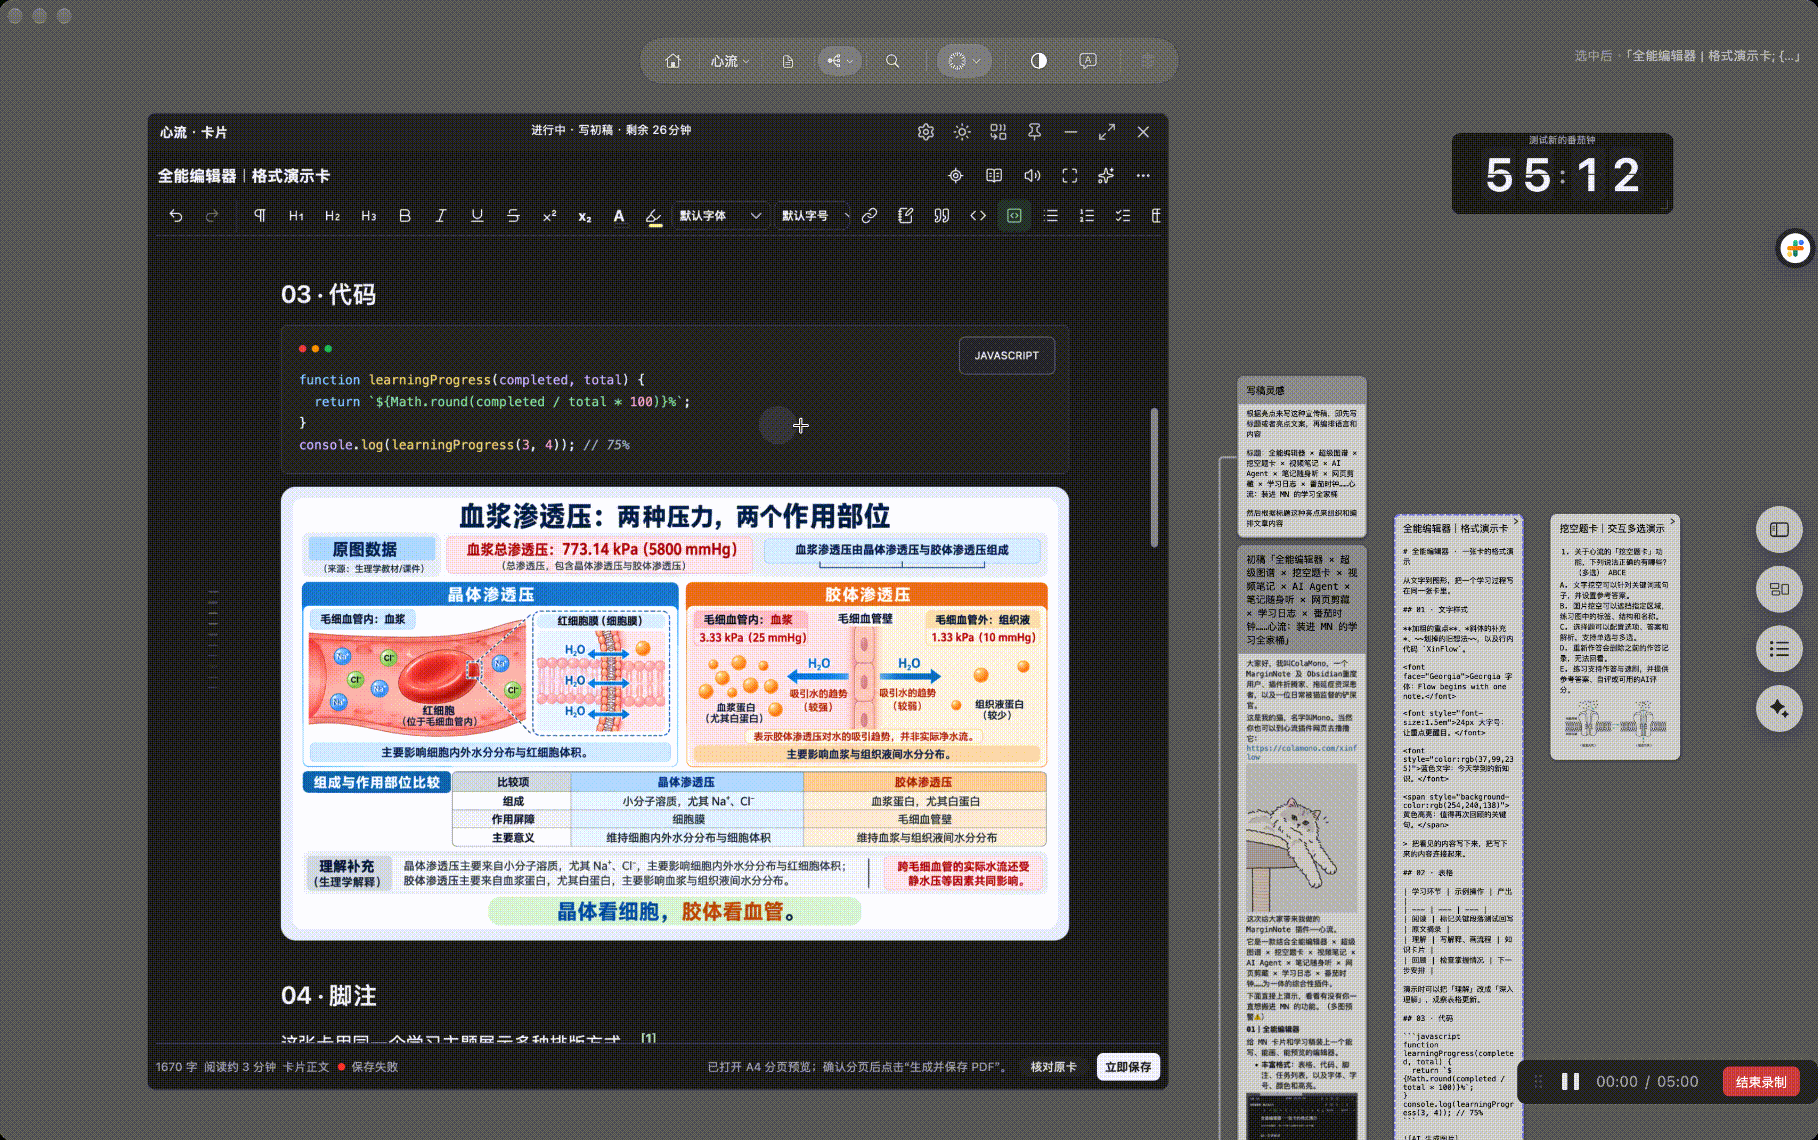Open card window settings gear
This screenshot has width=1818, height=1140.
(926, 132)
